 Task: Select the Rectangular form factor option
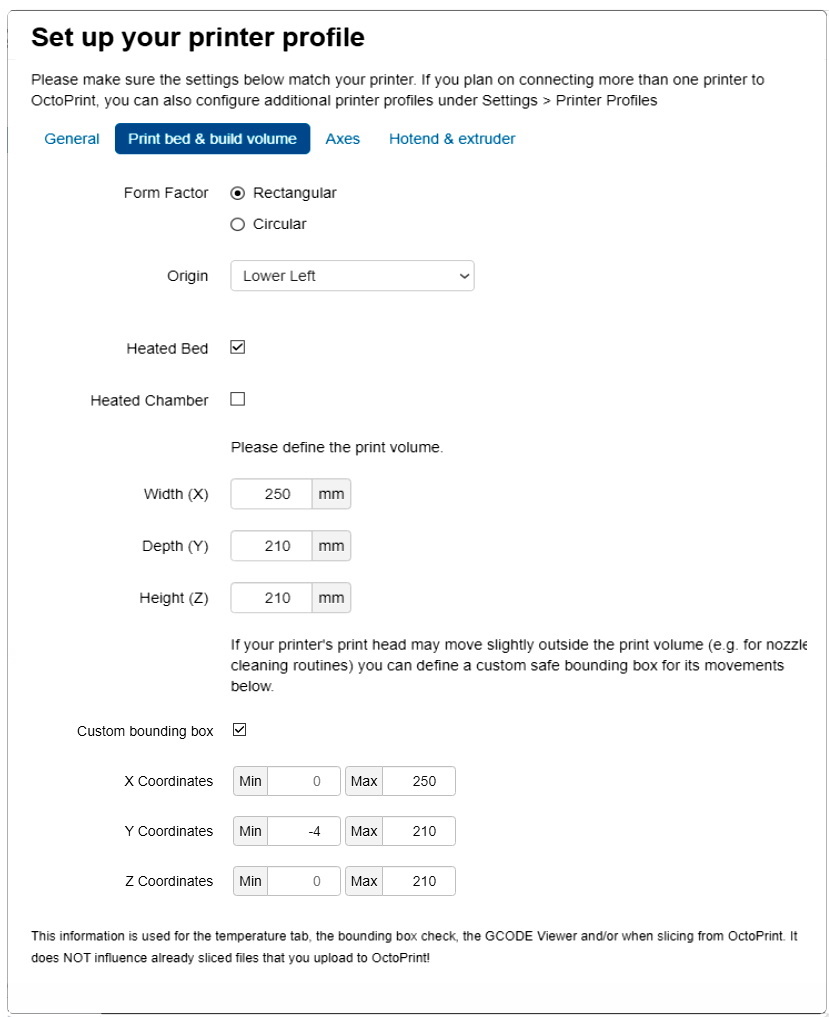click(238, 193)
